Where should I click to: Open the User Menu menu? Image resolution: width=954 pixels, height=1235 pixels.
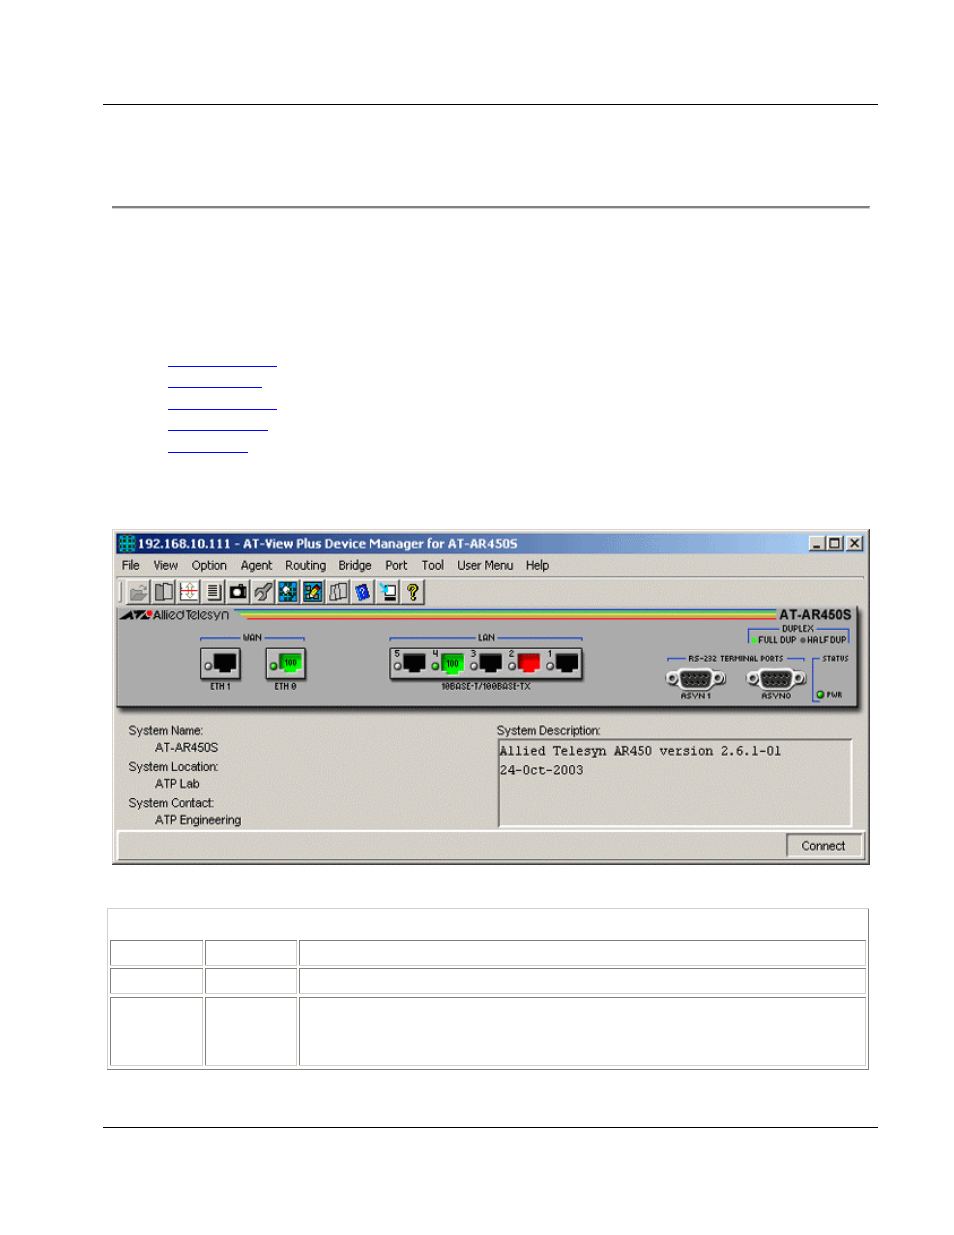[485, 565]
